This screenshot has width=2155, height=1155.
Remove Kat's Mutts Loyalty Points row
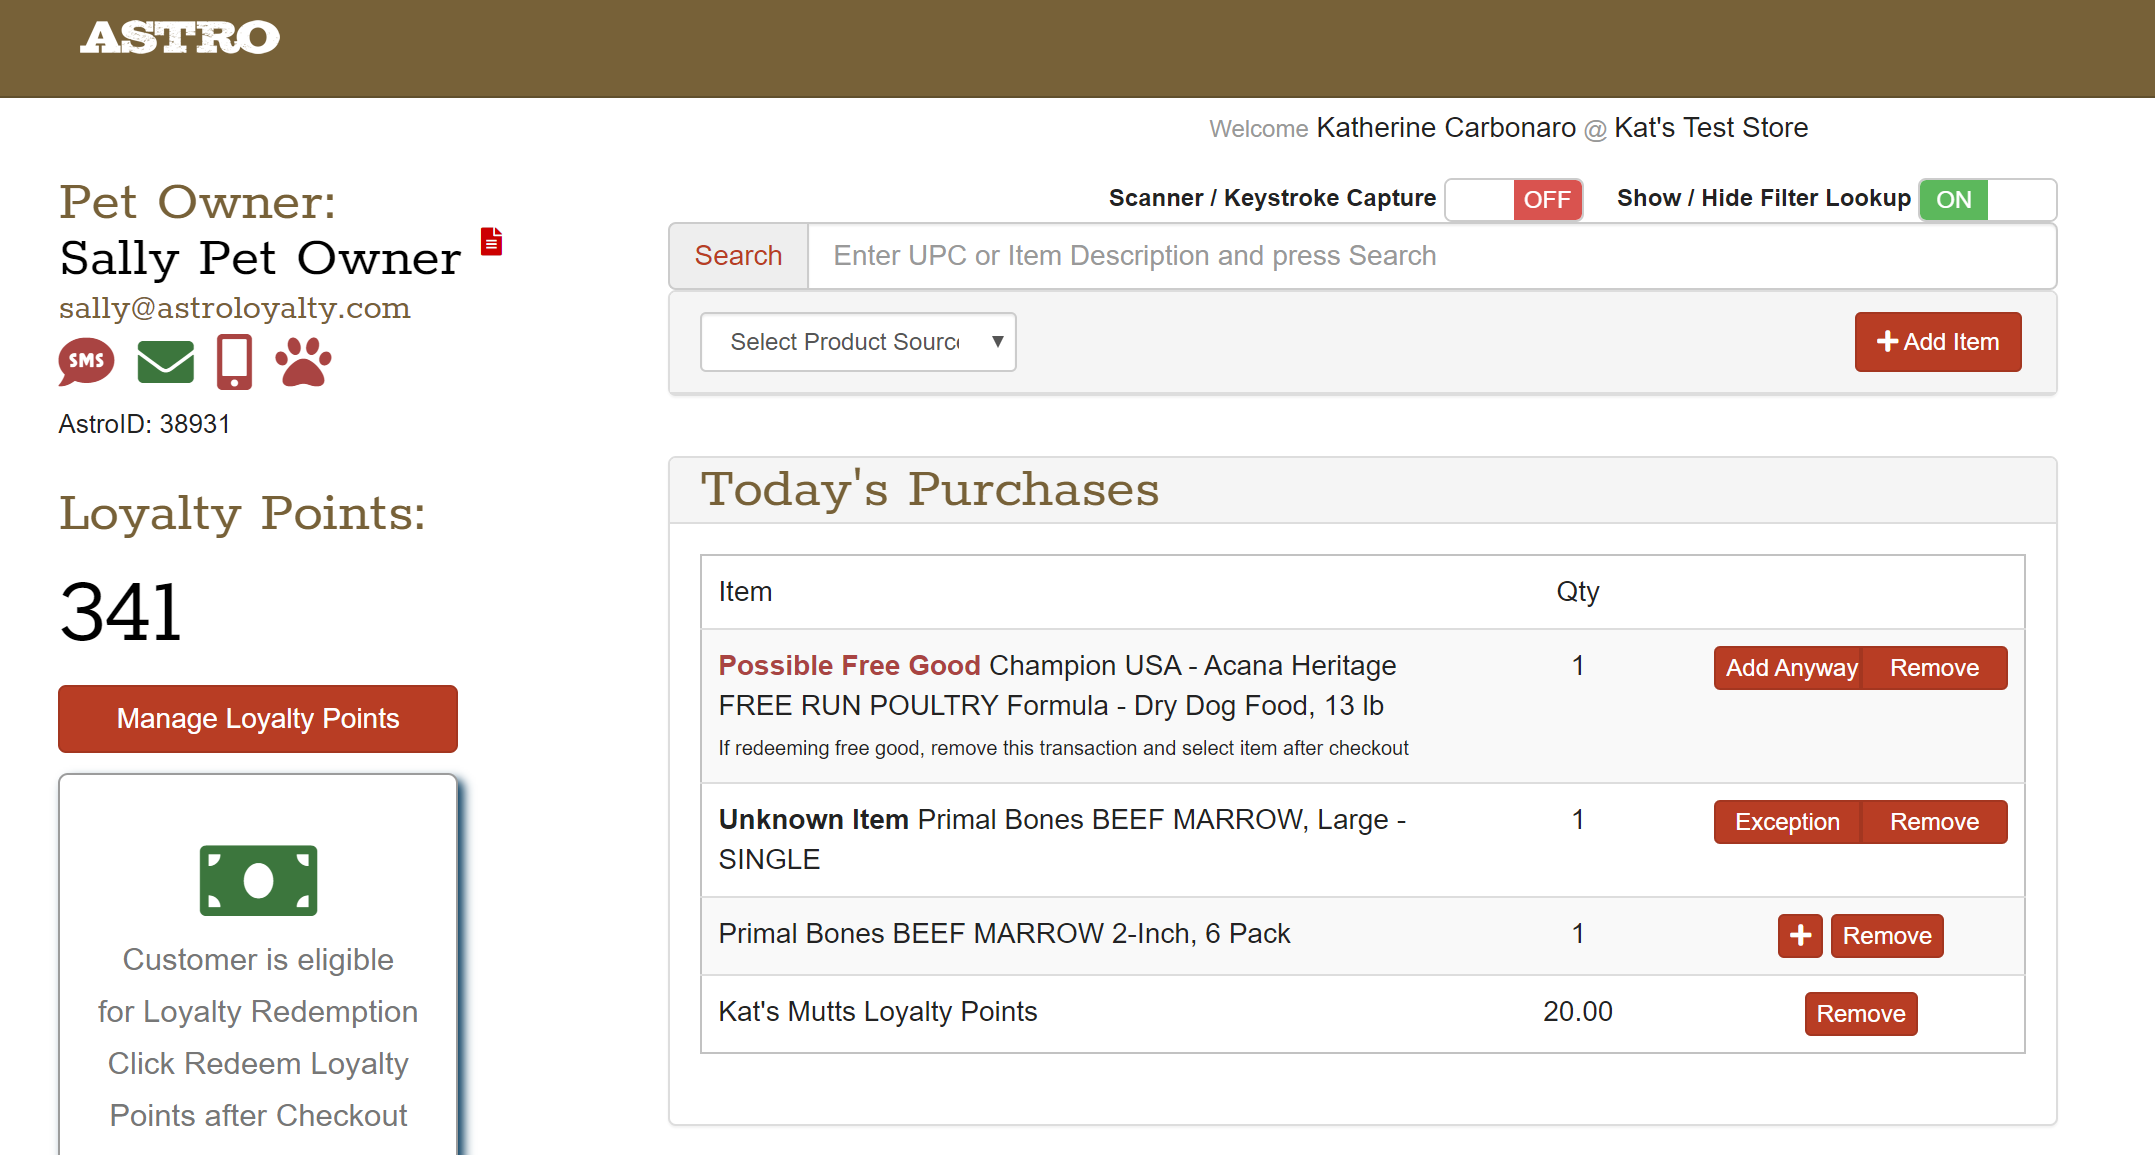pyautogui.click(x=1860, y=1014)
